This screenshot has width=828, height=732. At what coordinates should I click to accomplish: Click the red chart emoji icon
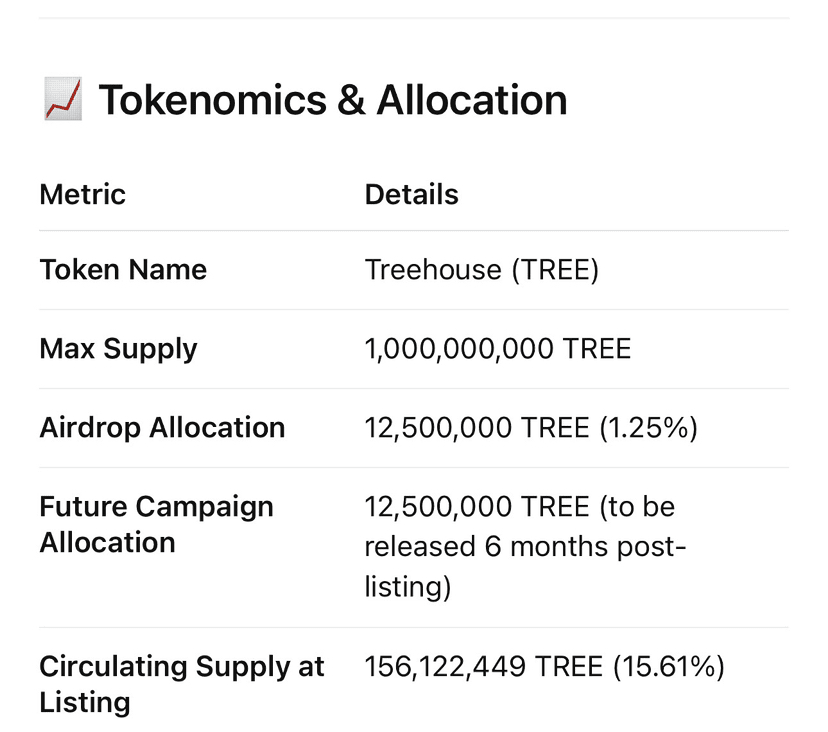click(x=62, y=101)
